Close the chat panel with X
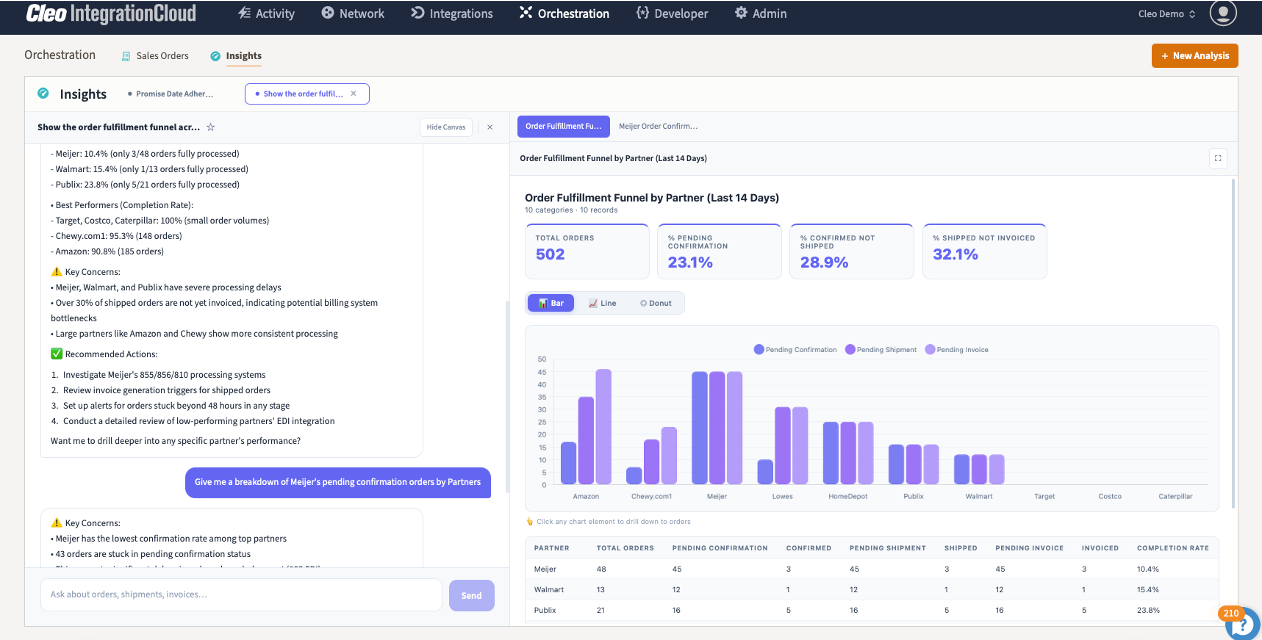Image resolution: width=1262 pixels, height=640 pixels. point(490,127)
